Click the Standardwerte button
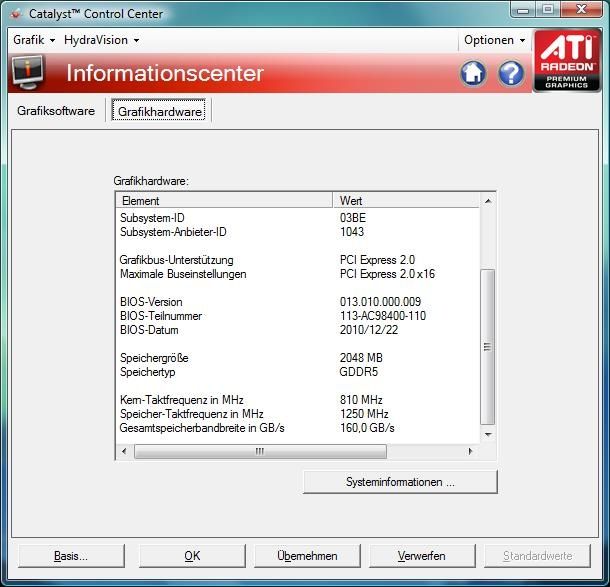Viewport: 610px width, 587px height. pos(538,556)
